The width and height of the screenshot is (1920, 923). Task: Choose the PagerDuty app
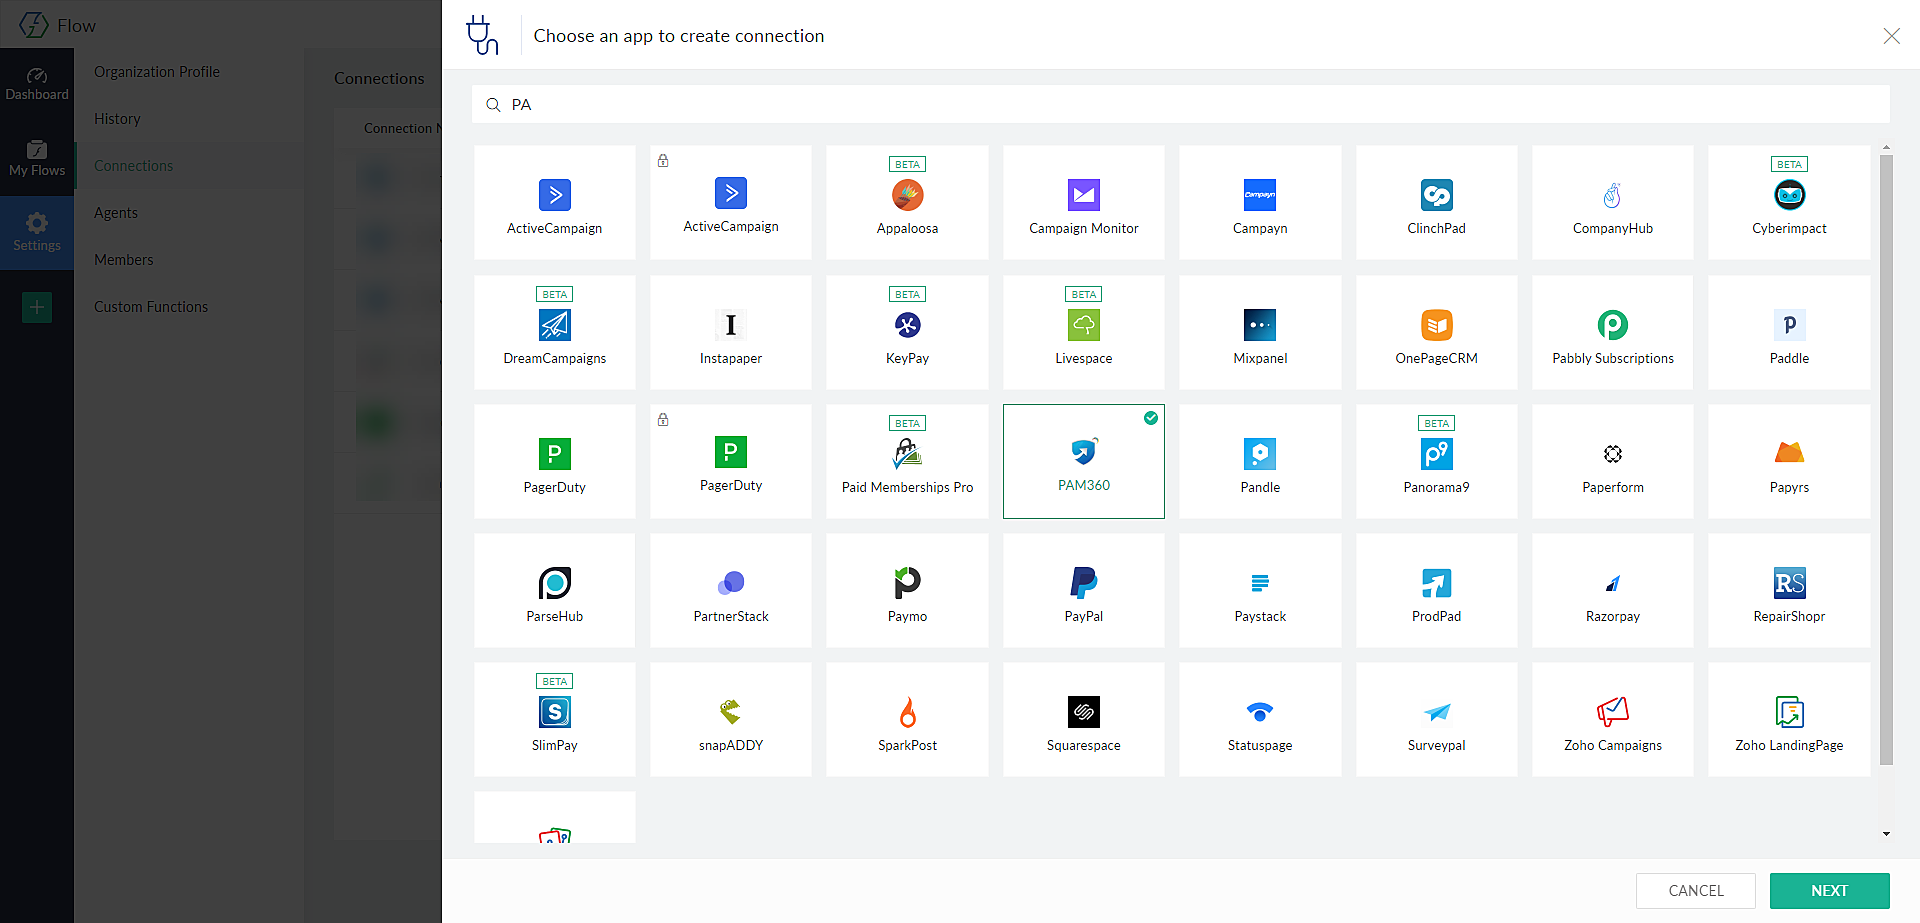[x=554, y=461]
